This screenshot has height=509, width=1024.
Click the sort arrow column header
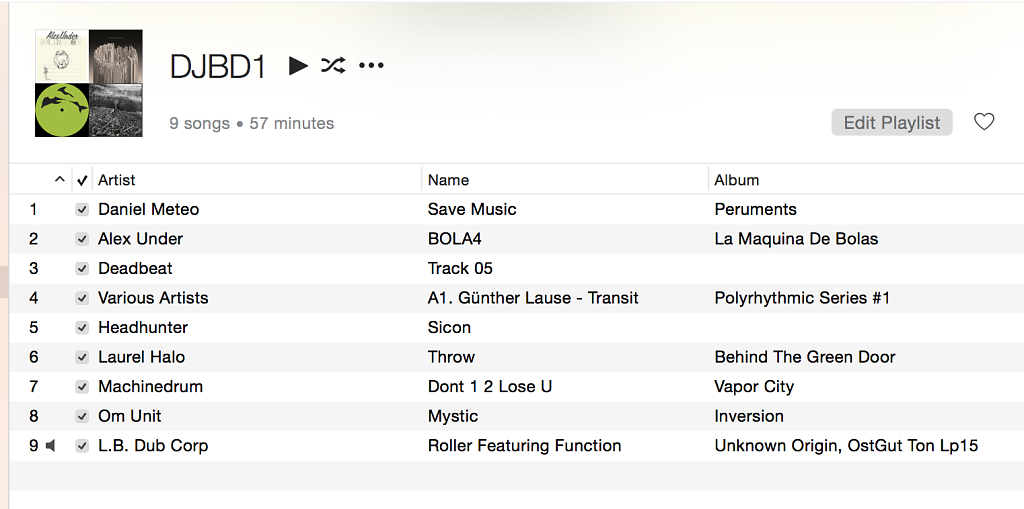[x=59, y=180]
